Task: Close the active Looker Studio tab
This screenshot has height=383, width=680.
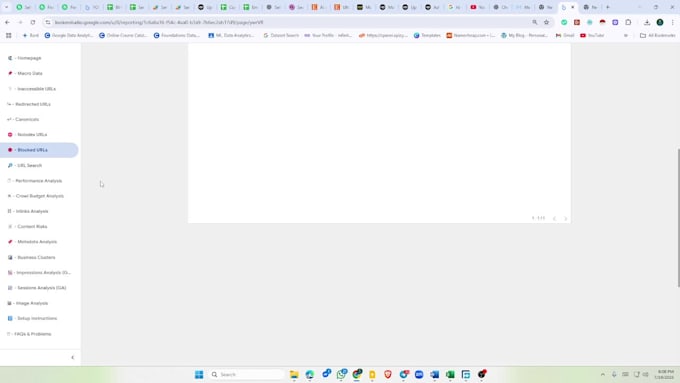Action: [x=572, y=7]
